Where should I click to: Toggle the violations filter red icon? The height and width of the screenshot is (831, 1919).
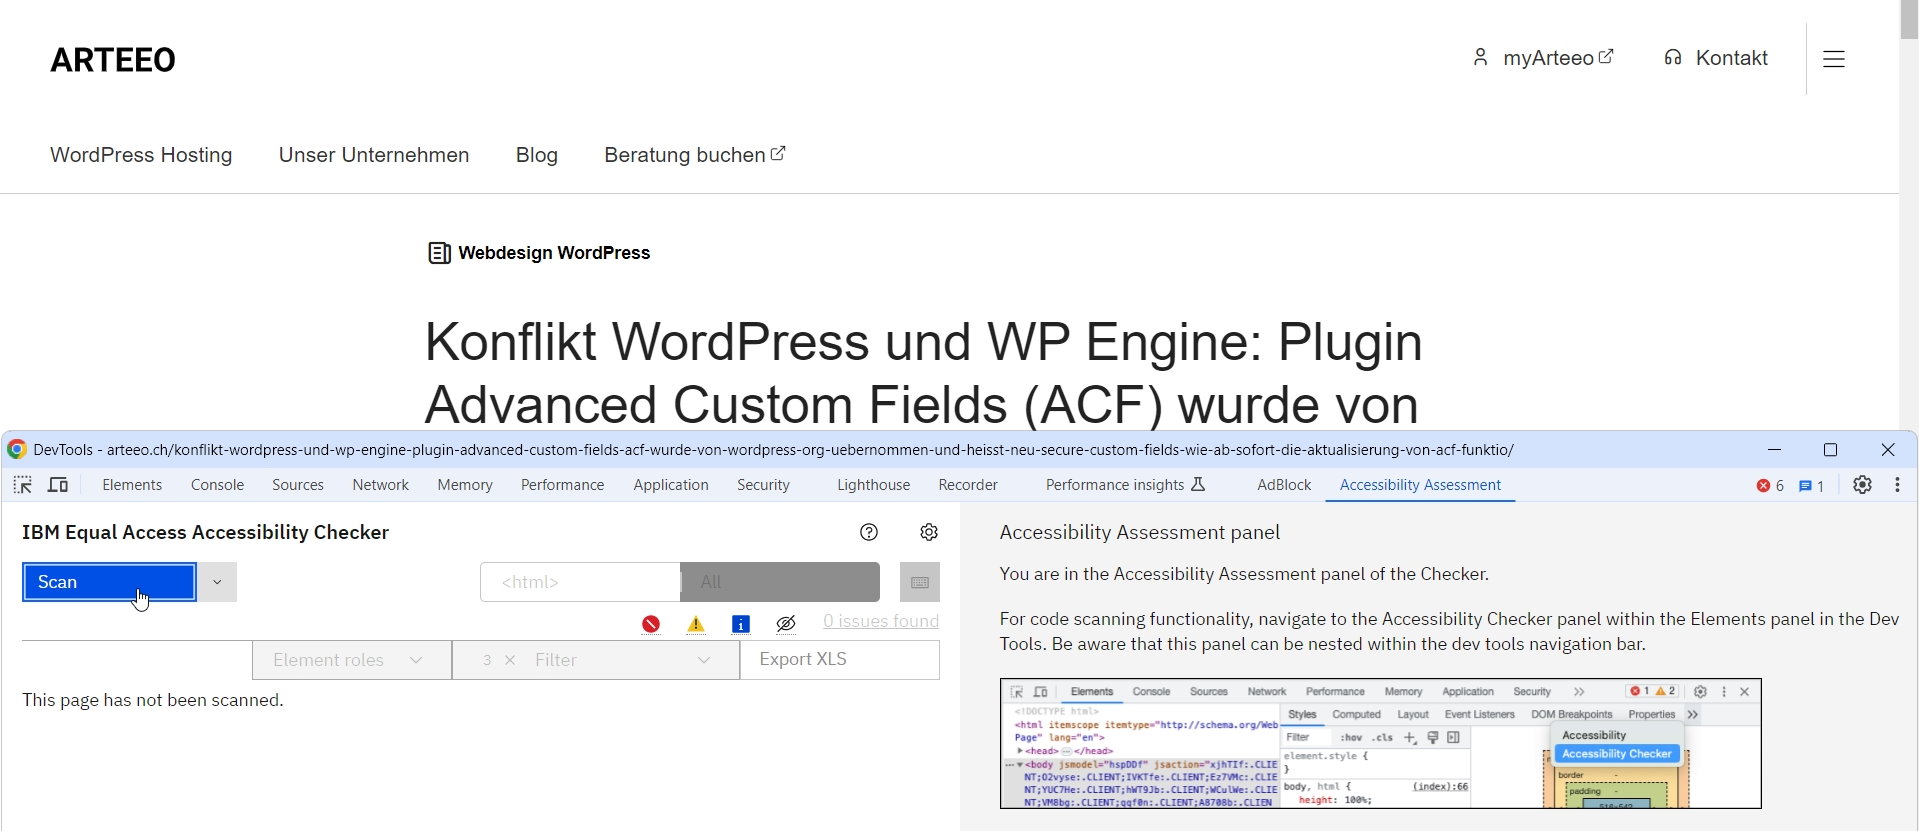pos(651,624)
